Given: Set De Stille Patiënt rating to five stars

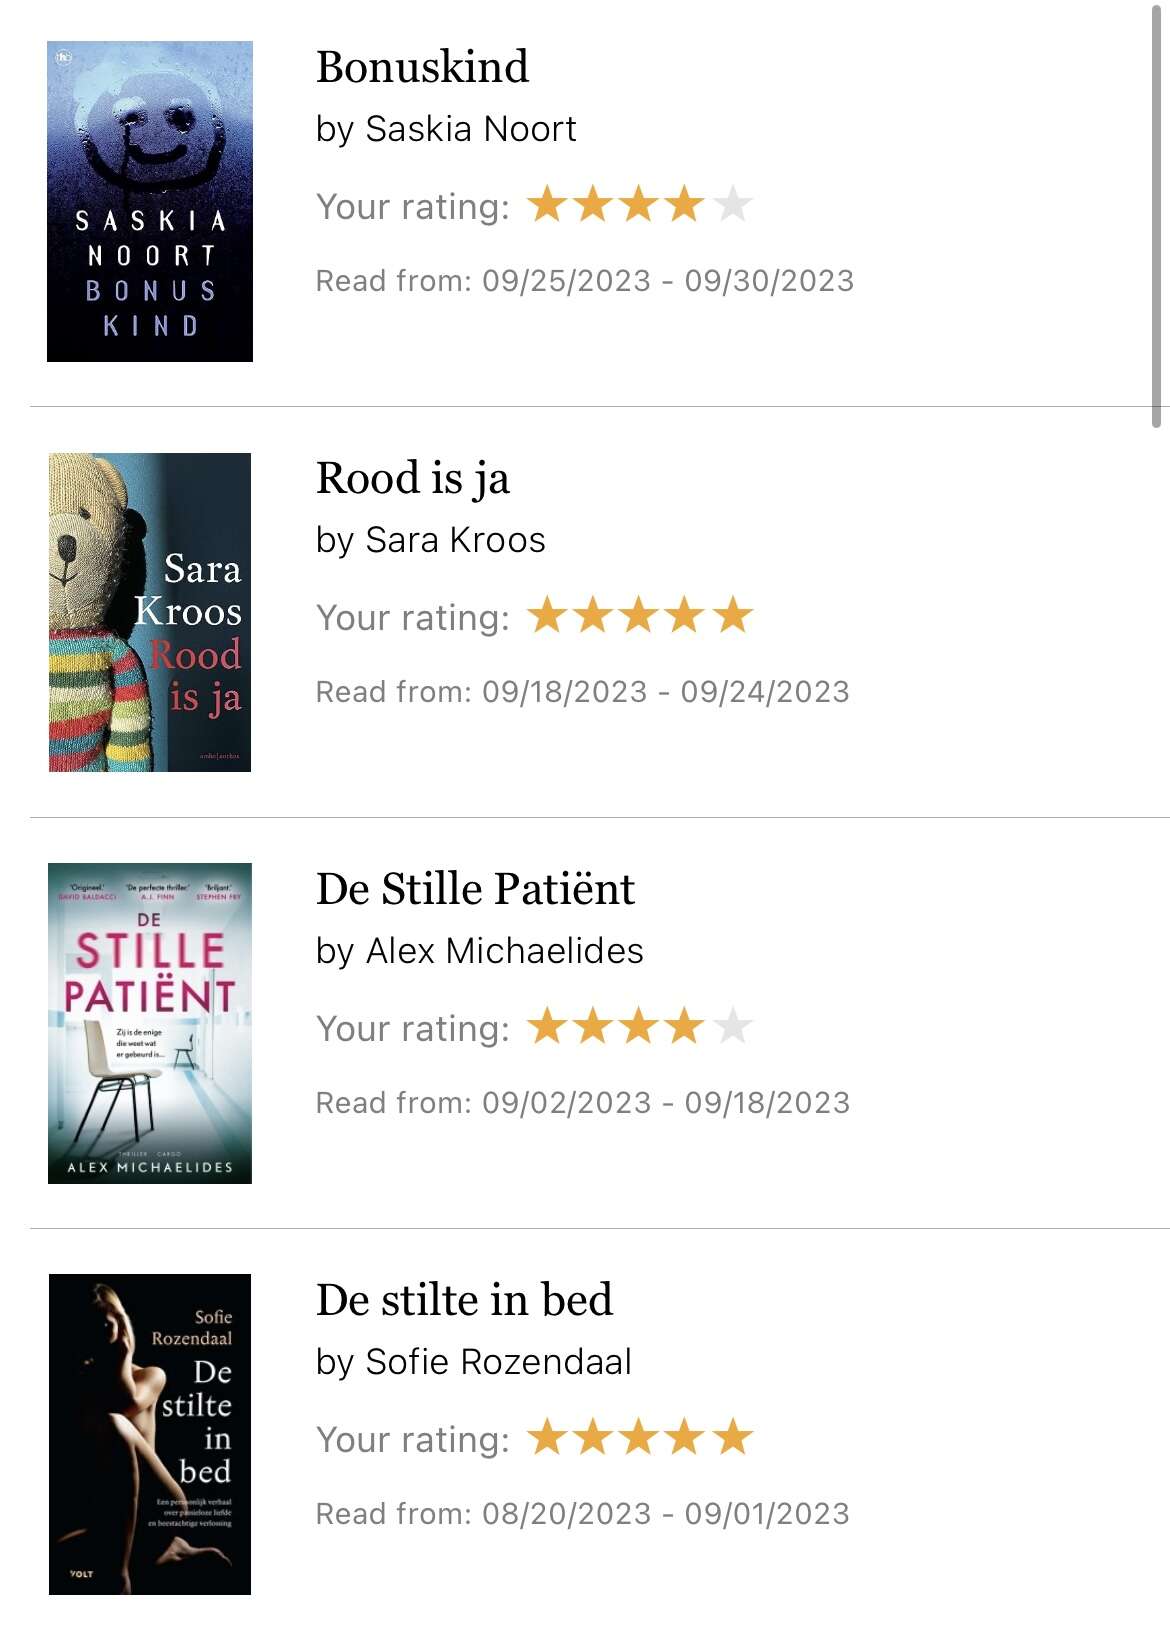Looking at the screenshot, I should click(x=732, y=1026).
